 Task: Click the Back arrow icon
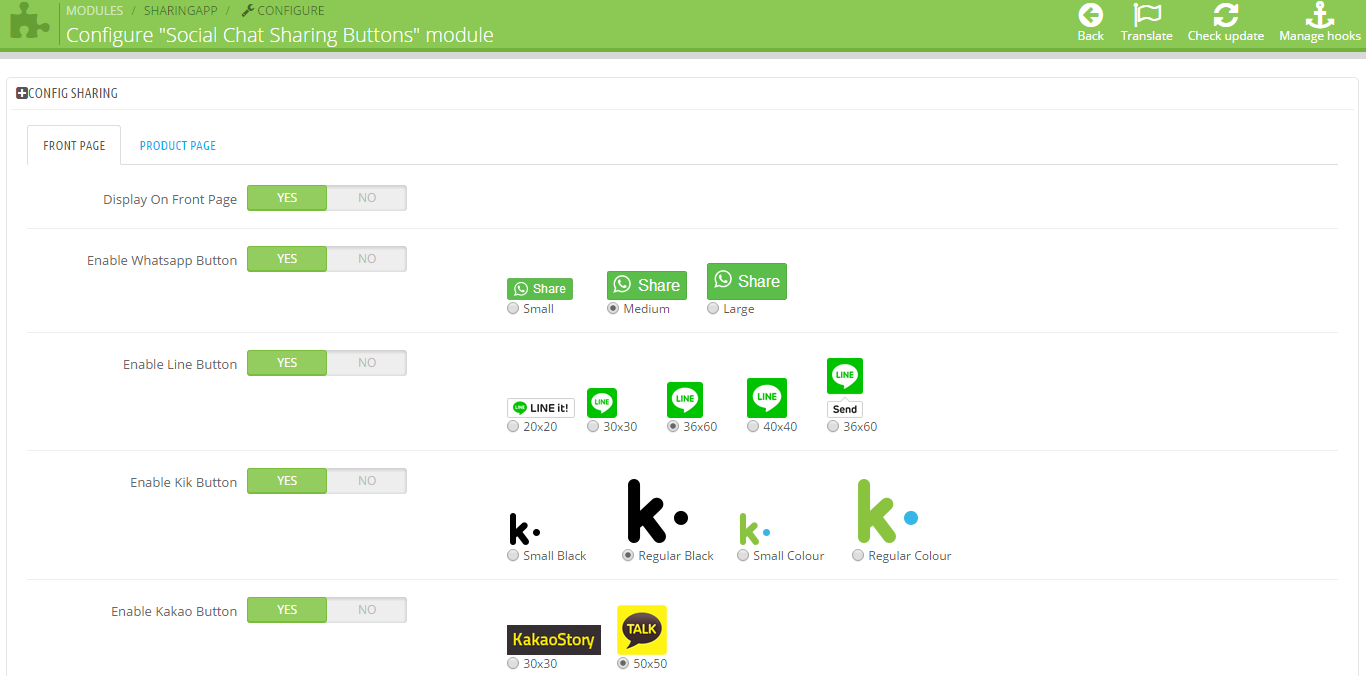pos(1090,15)
